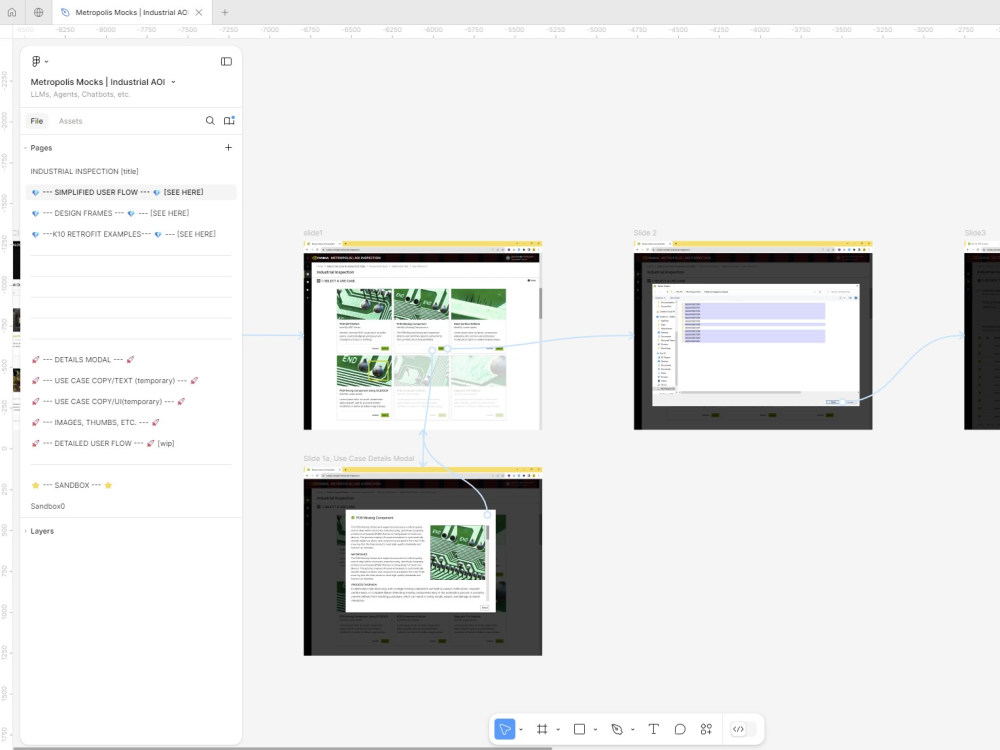Select the Slide 2 frame label
Viewport: 1000px width, 750px height.
click(x=645, y=233)
